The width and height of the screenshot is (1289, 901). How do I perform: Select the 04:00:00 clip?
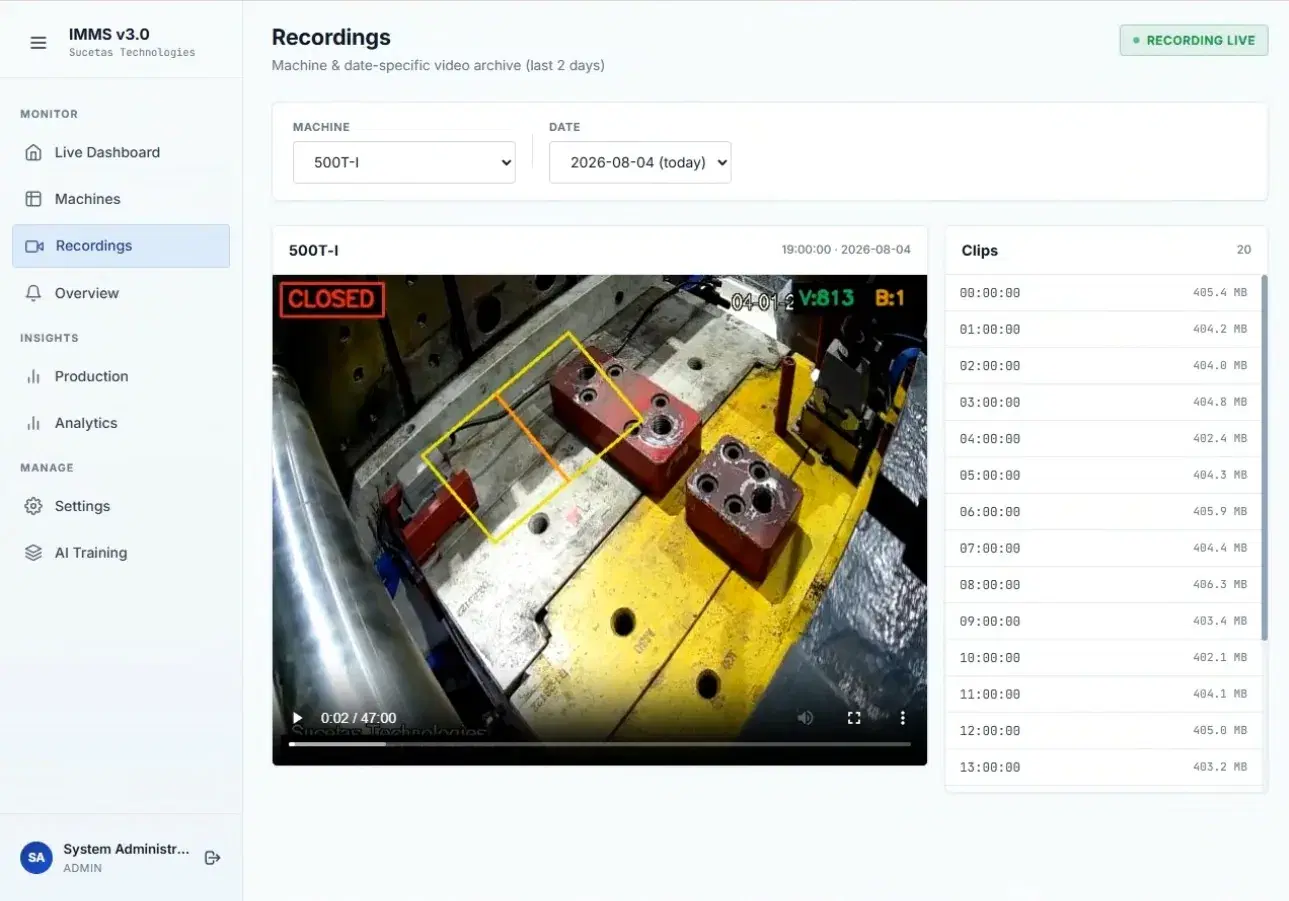point(1103,439)
